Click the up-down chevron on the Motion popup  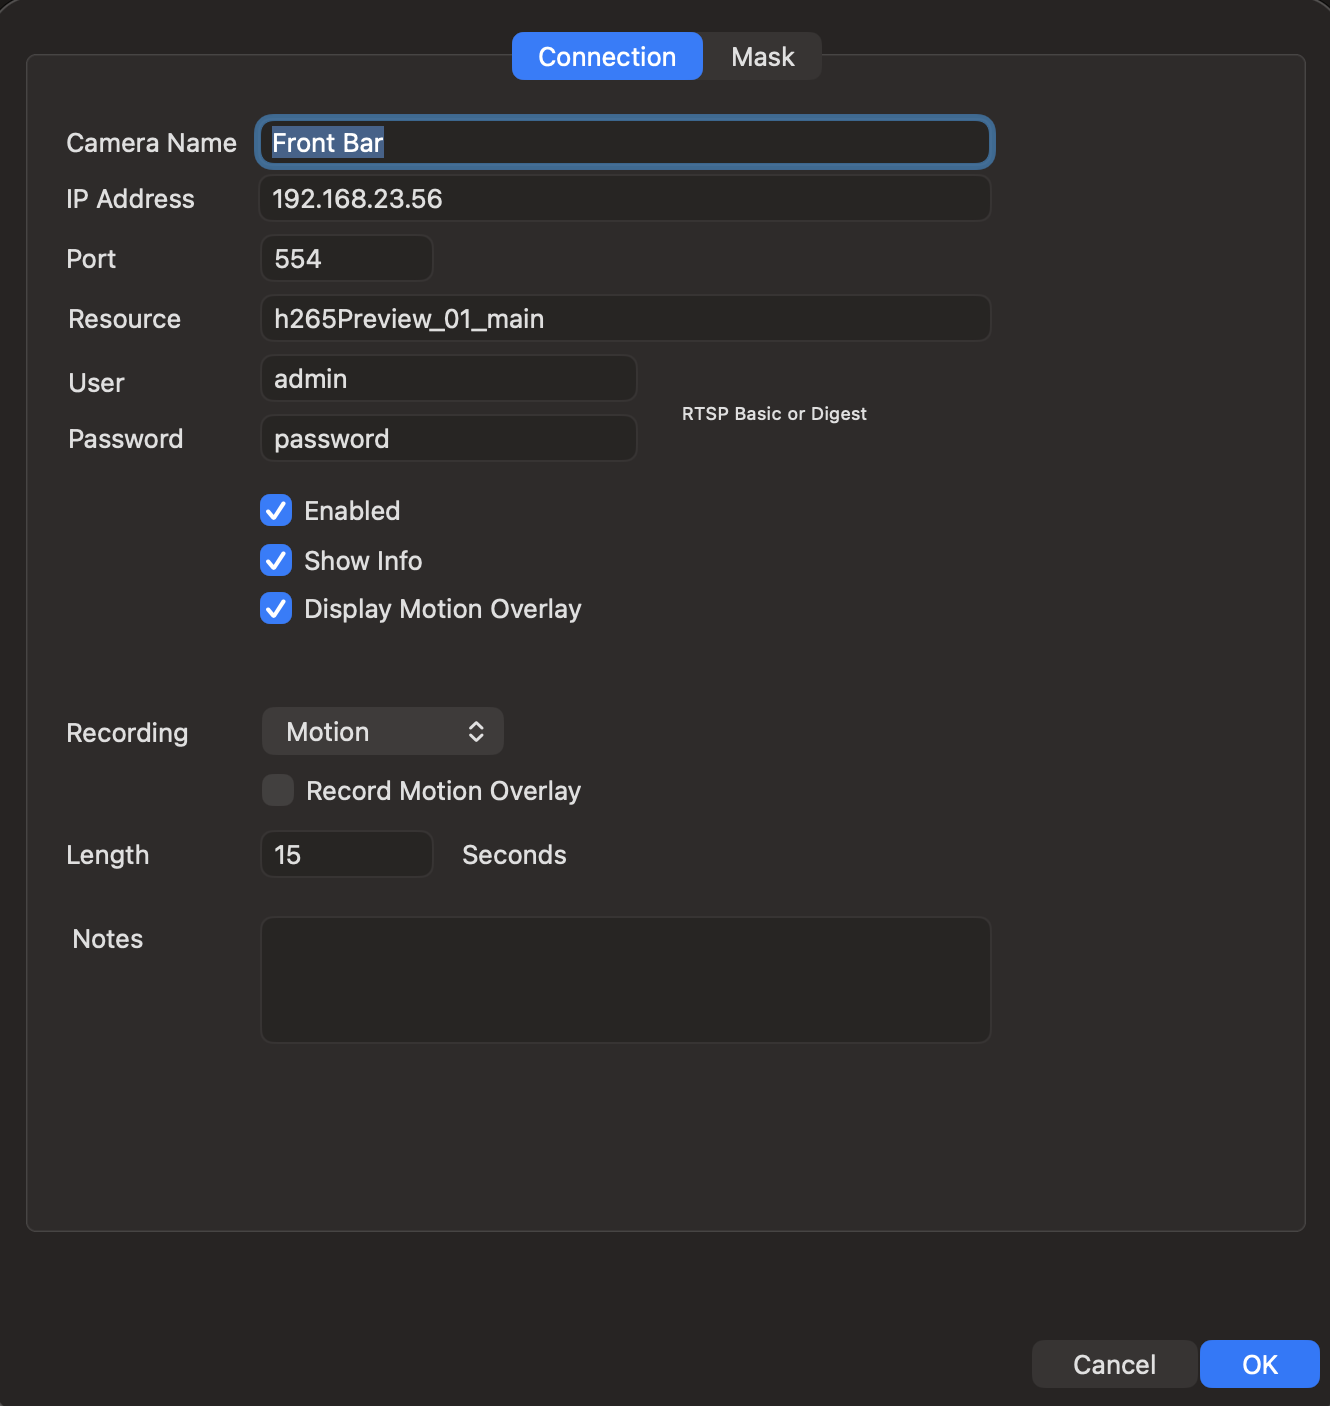point(476,732)
